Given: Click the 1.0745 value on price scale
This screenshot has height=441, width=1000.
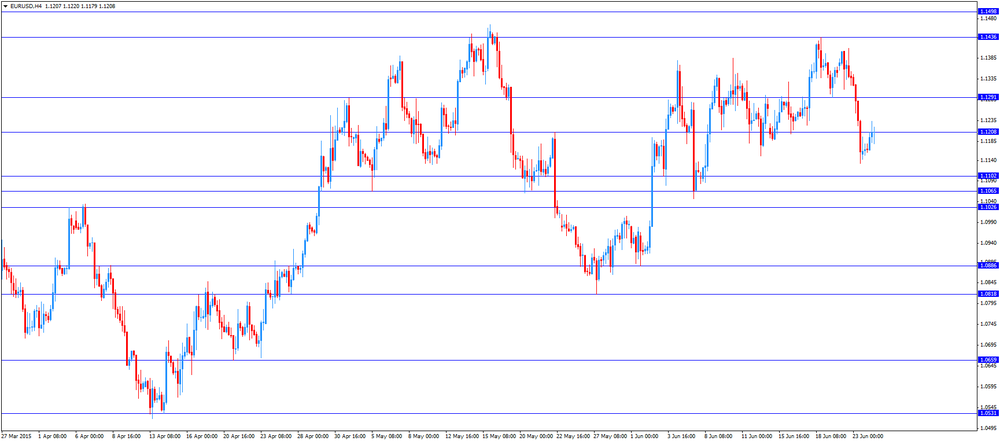Looking at the screenshot, I should click(x=988, y=324).
